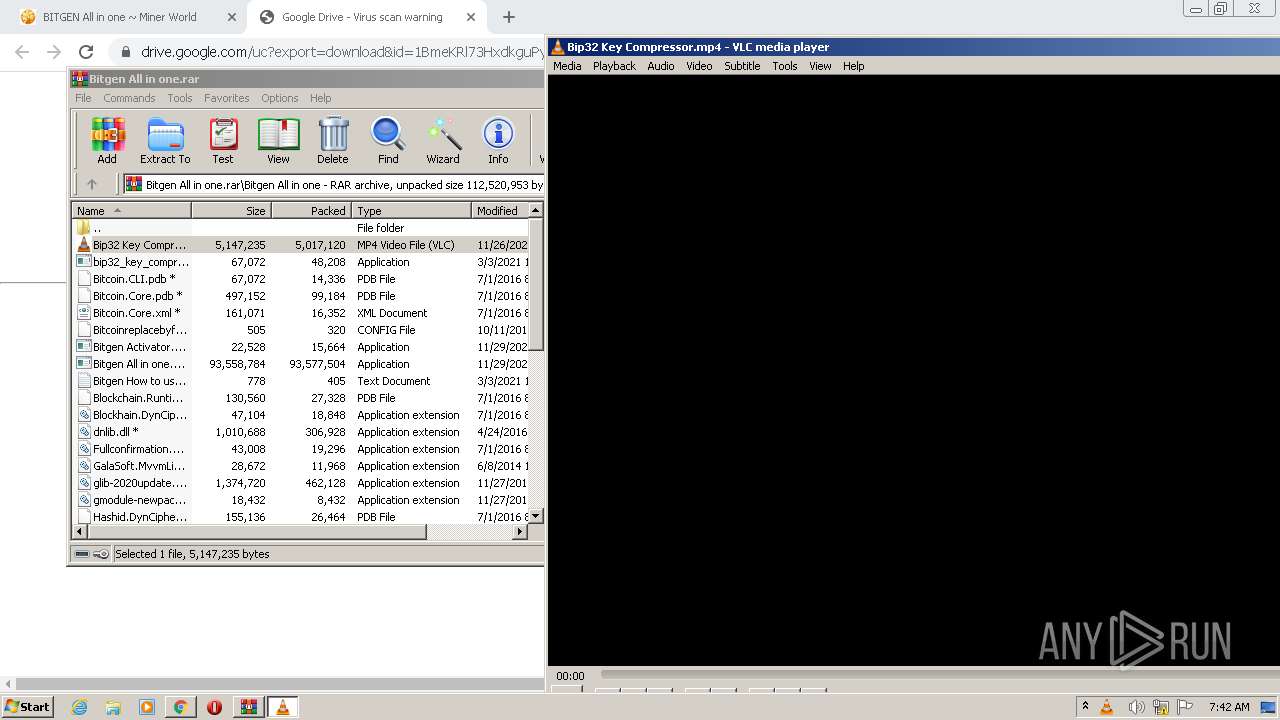Launch Windows Media Player taskbar icon
Image resolution: width=1280 pixels, height=720 pixels.
(x=147, y=707)
